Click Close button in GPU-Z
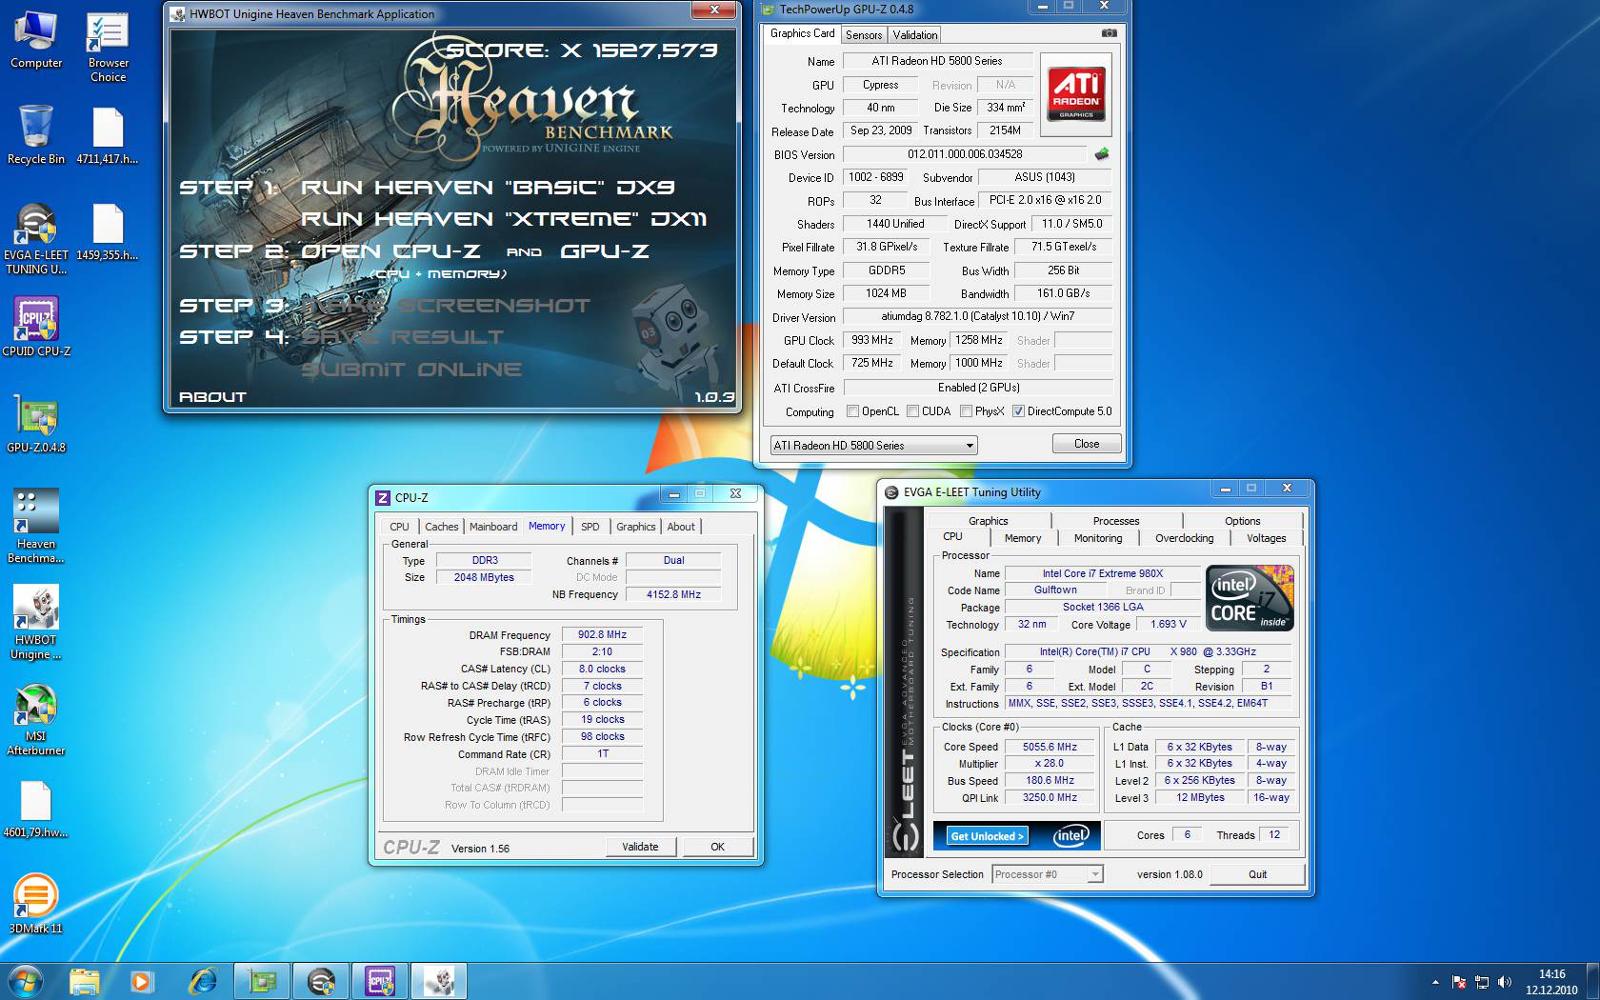Image resolution: width=1600 pixels, height=1000 pixels. point(1086,444)
